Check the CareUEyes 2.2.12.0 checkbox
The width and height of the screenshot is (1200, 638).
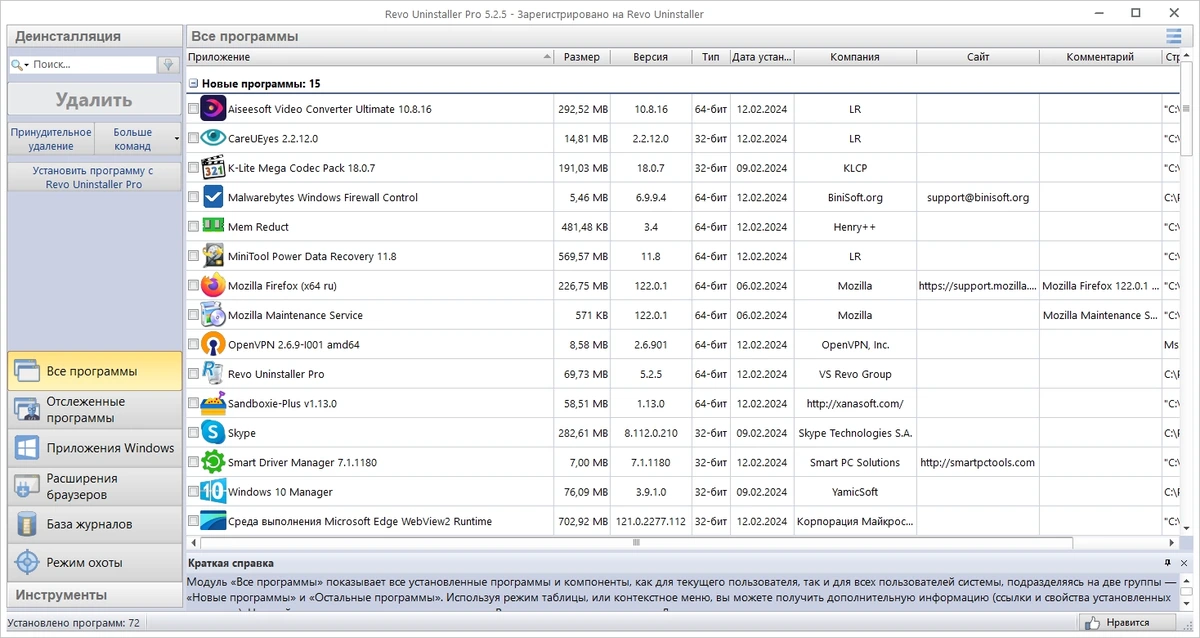click(193, 138)
